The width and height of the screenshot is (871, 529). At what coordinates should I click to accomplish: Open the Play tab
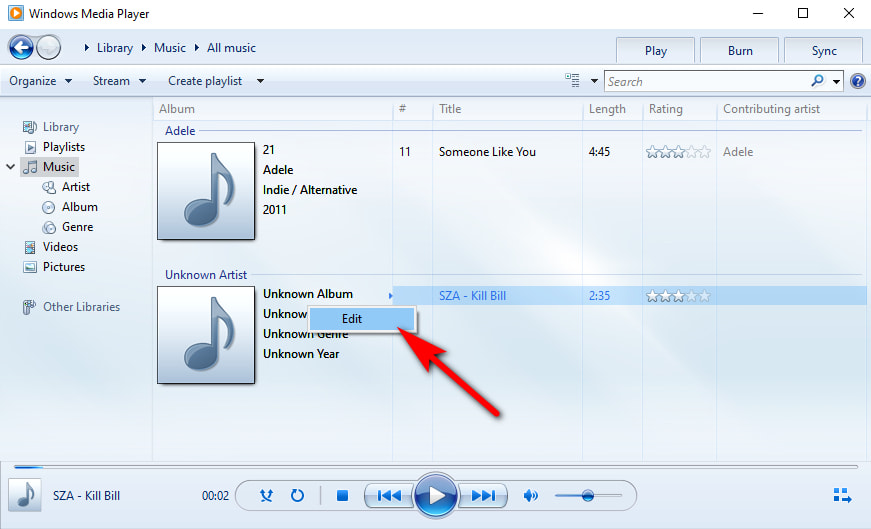tap(655, 51)
